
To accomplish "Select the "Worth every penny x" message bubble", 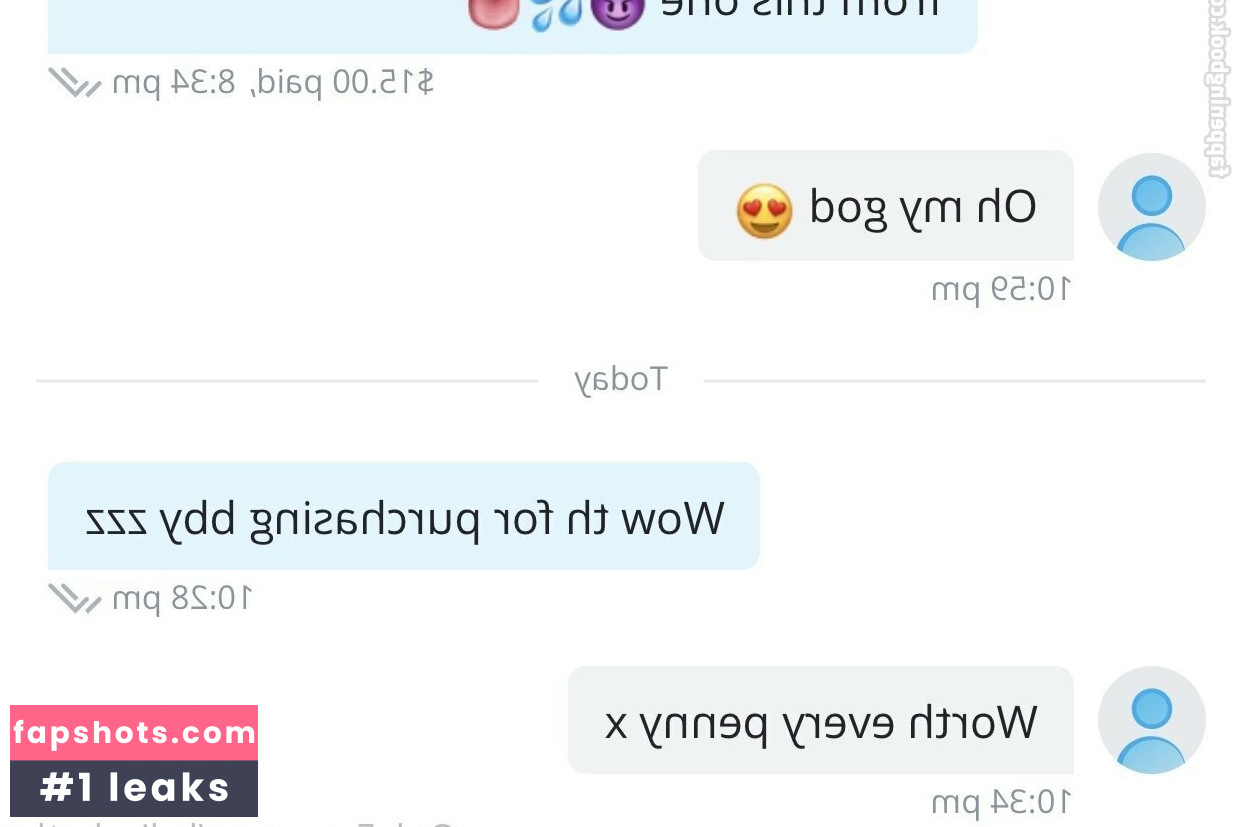I will point(820,720).
